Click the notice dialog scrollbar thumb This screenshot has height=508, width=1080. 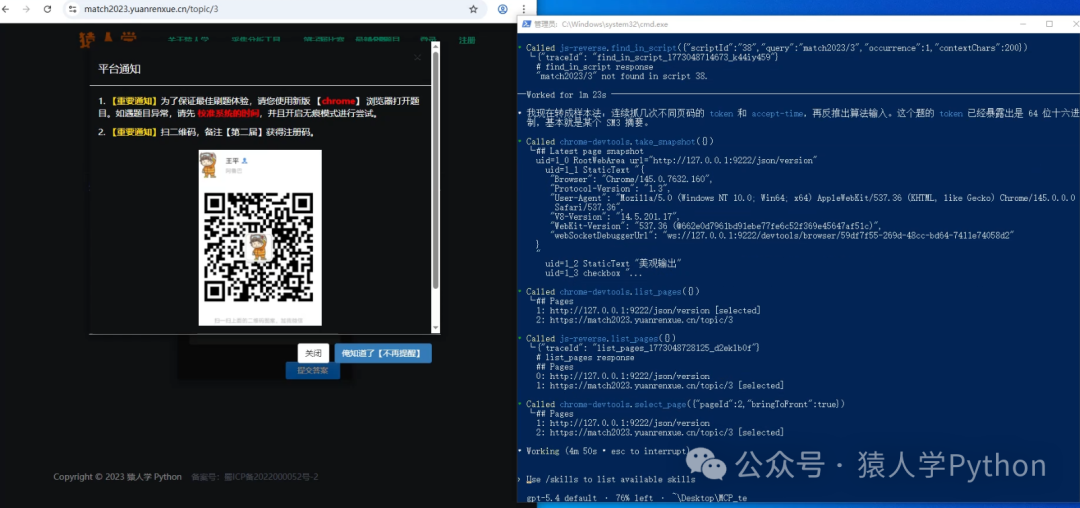click(435, 169)
